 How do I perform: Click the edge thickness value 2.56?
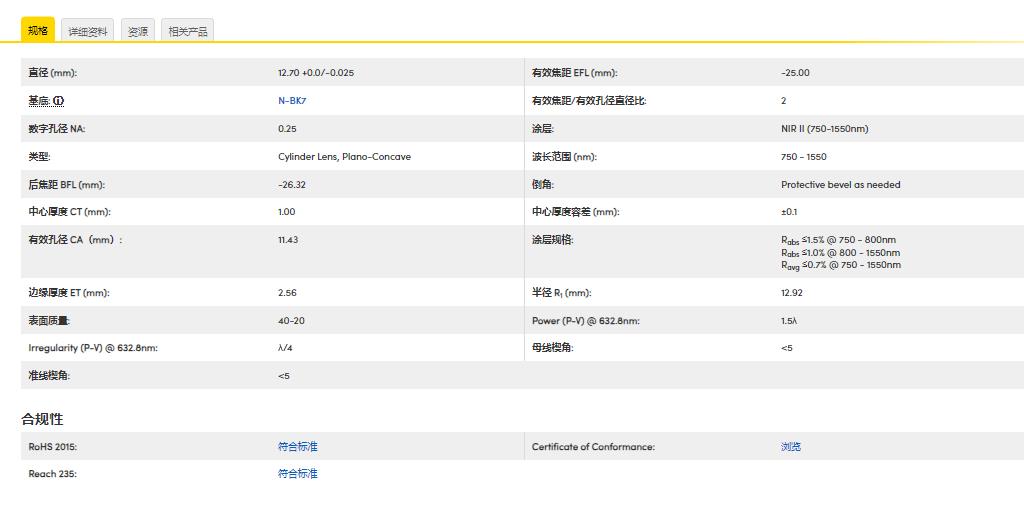[287, 293]
